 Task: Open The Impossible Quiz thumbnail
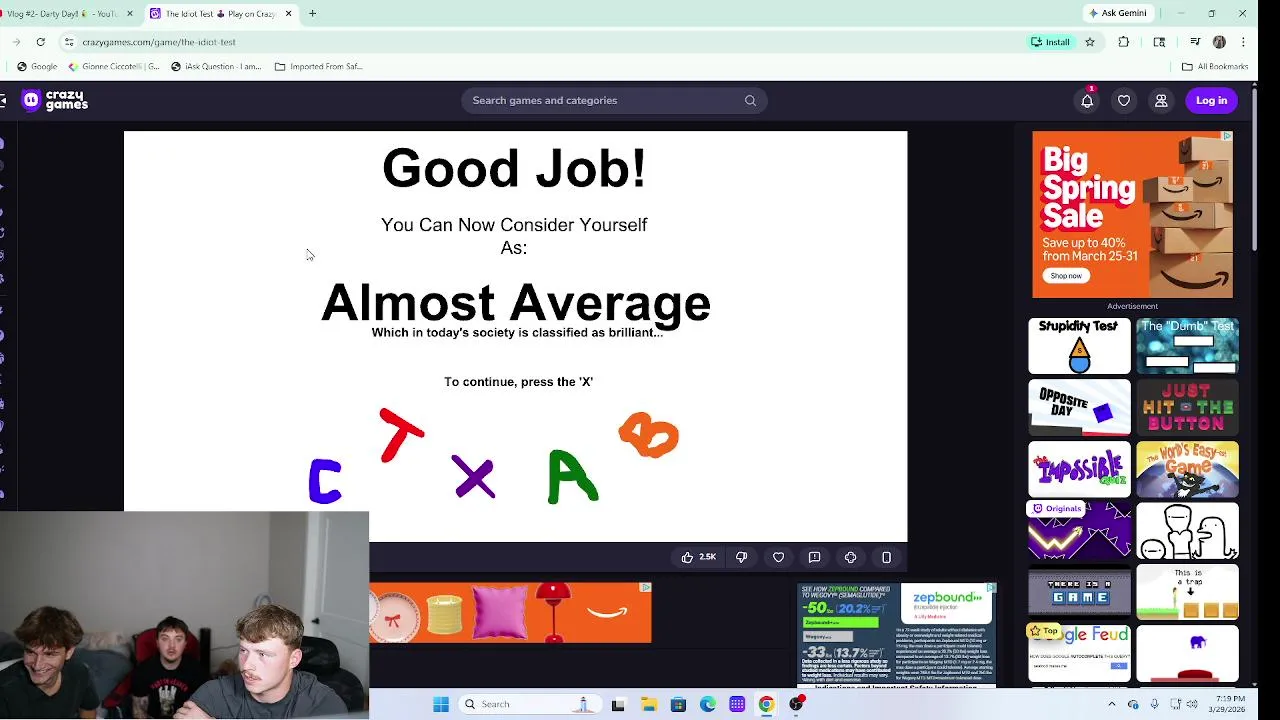point(1079,469)
